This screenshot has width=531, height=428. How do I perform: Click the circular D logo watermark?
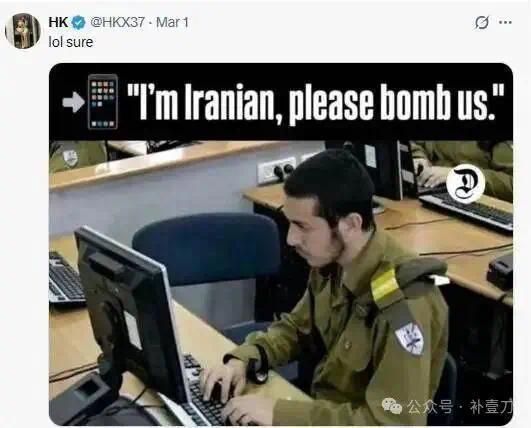click(465, 184)
